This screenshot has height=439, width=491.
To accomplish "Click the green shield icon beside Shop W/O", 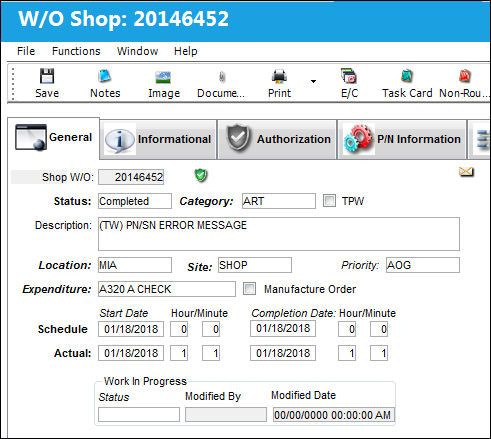I will coord(201,175).
